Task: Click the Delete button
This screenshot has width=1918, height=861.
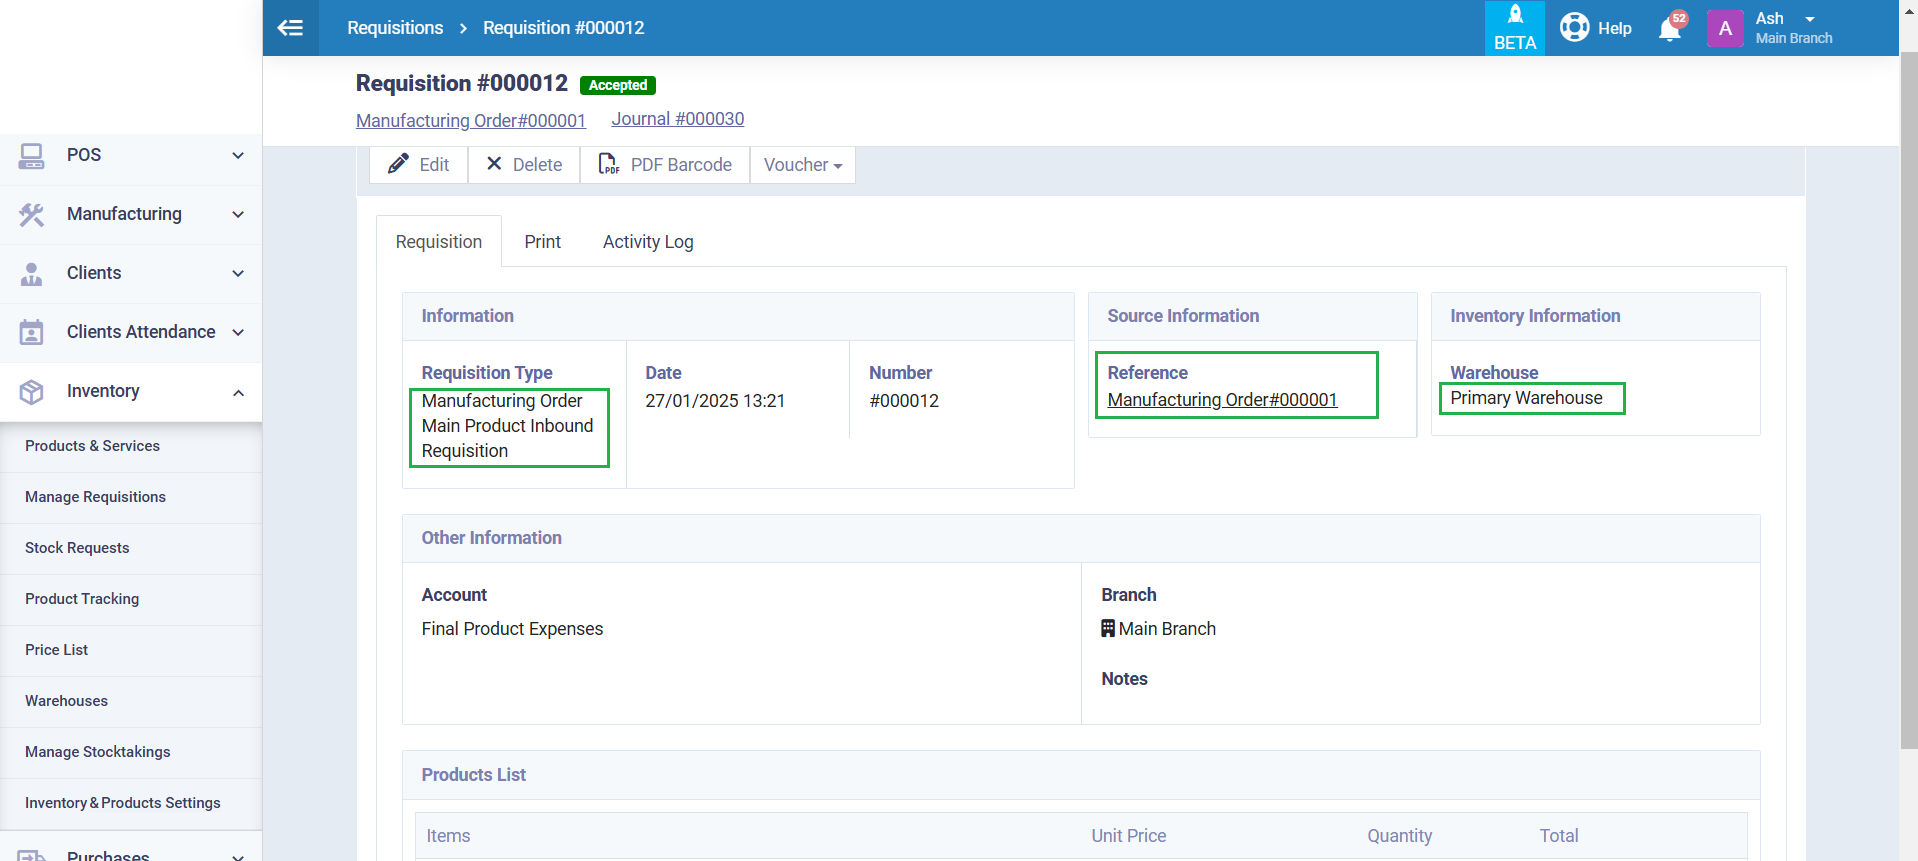Action: pos(524,165)
